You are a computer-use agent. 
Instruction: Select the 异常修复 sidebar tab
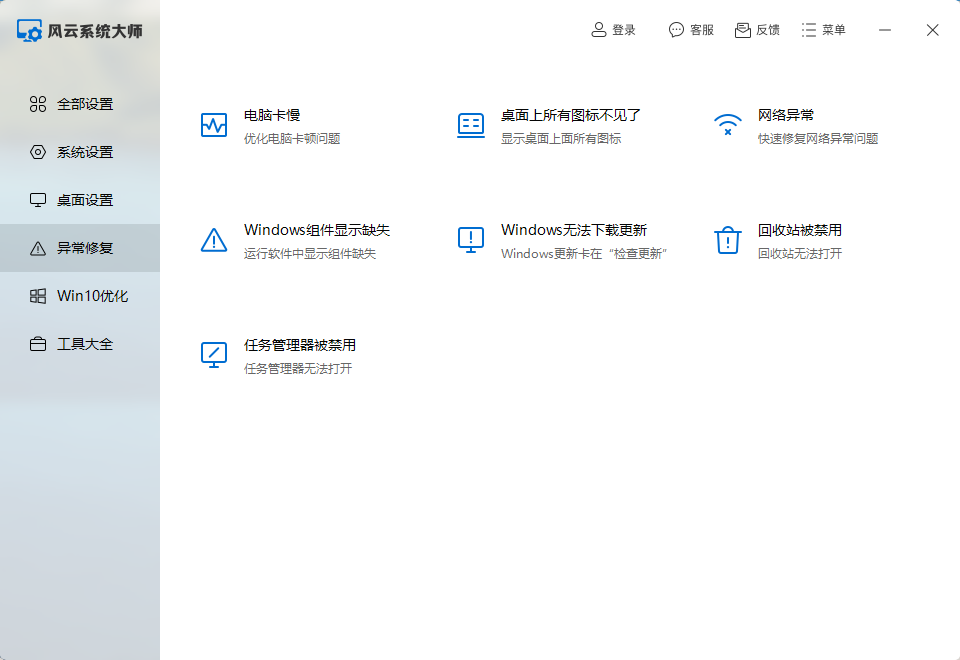pyautogui.click(x=80, y=248)
